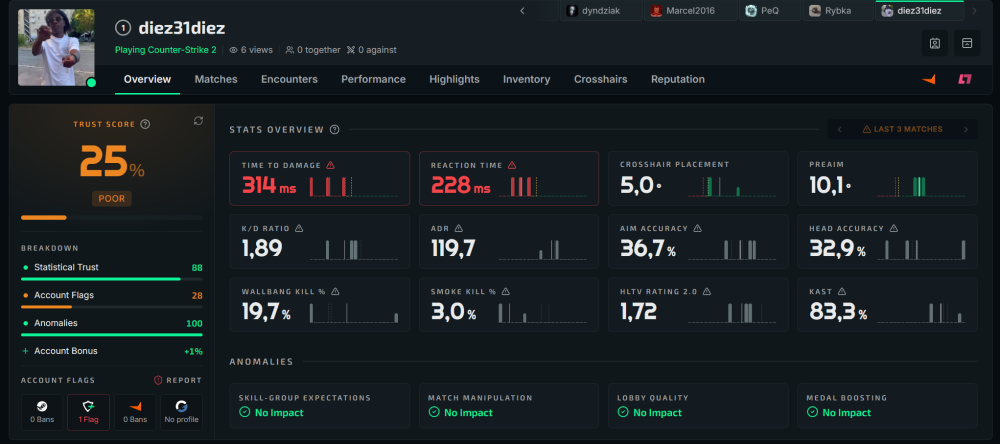Open the Reputation tab
The image size is (1000, 444).
678,79
